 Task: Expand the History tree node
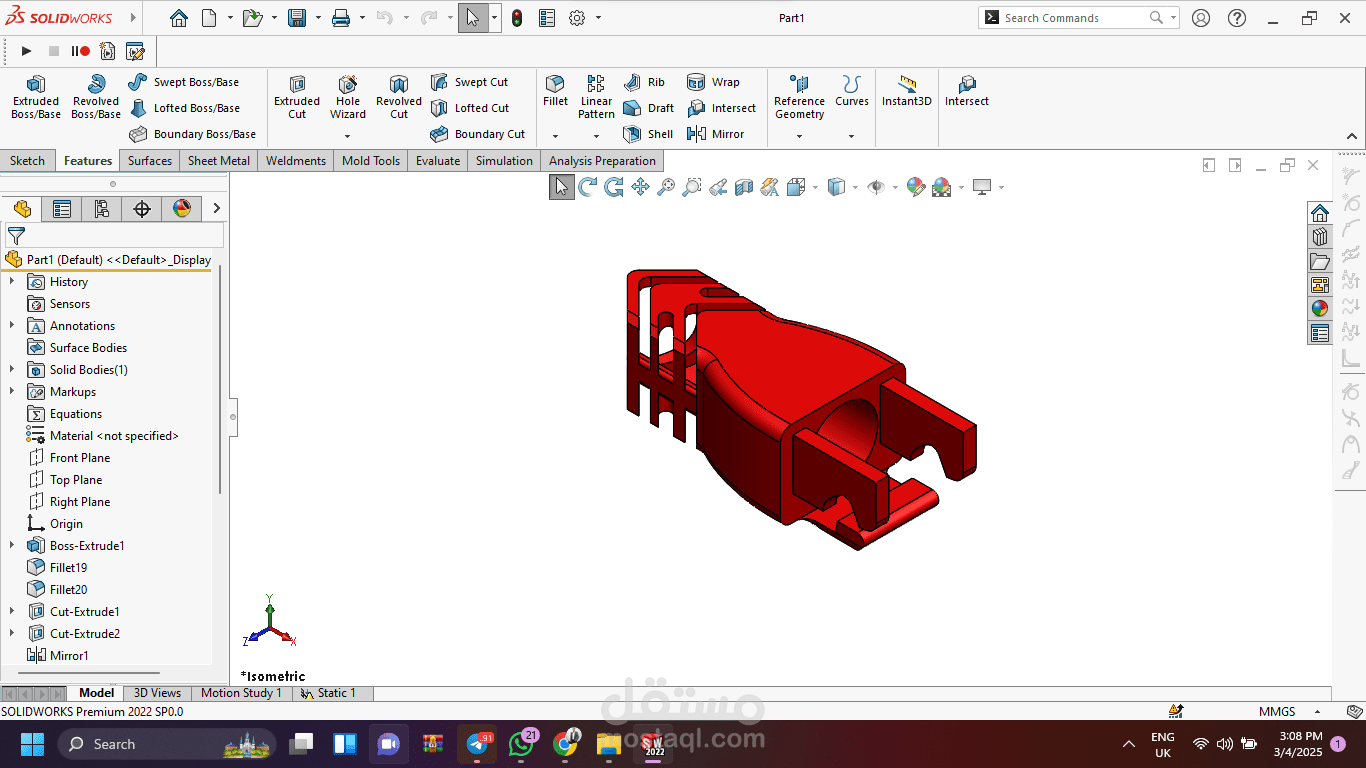coord(12,282)
